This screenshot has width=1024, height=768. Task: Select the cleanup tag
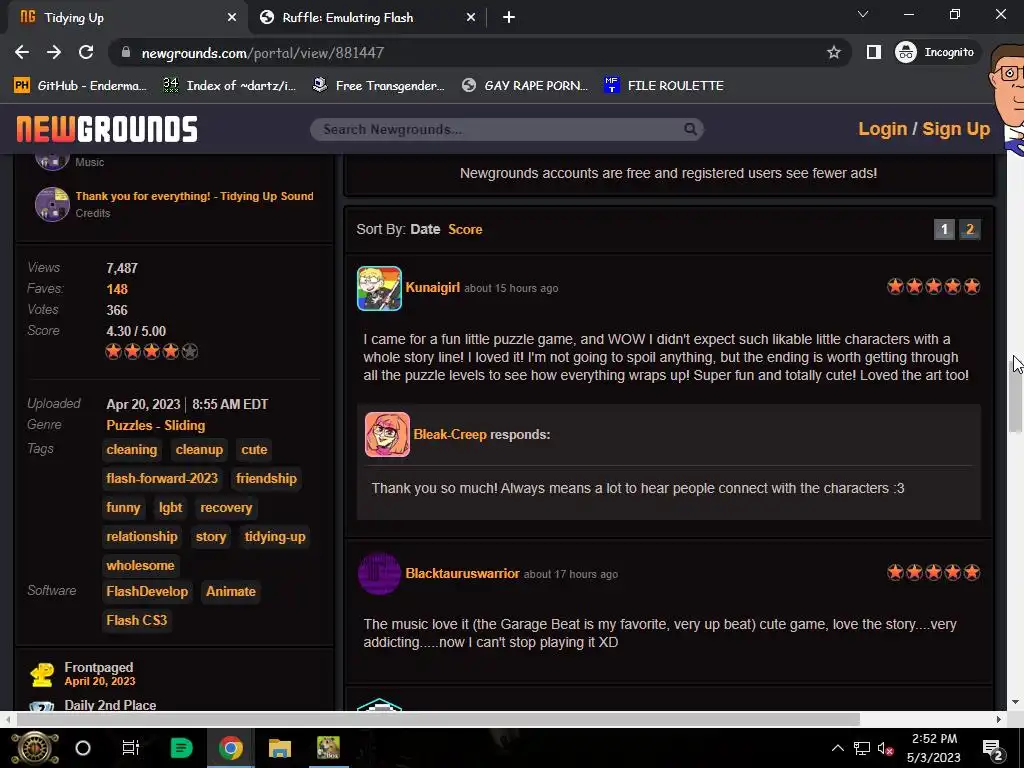(199, 449)
